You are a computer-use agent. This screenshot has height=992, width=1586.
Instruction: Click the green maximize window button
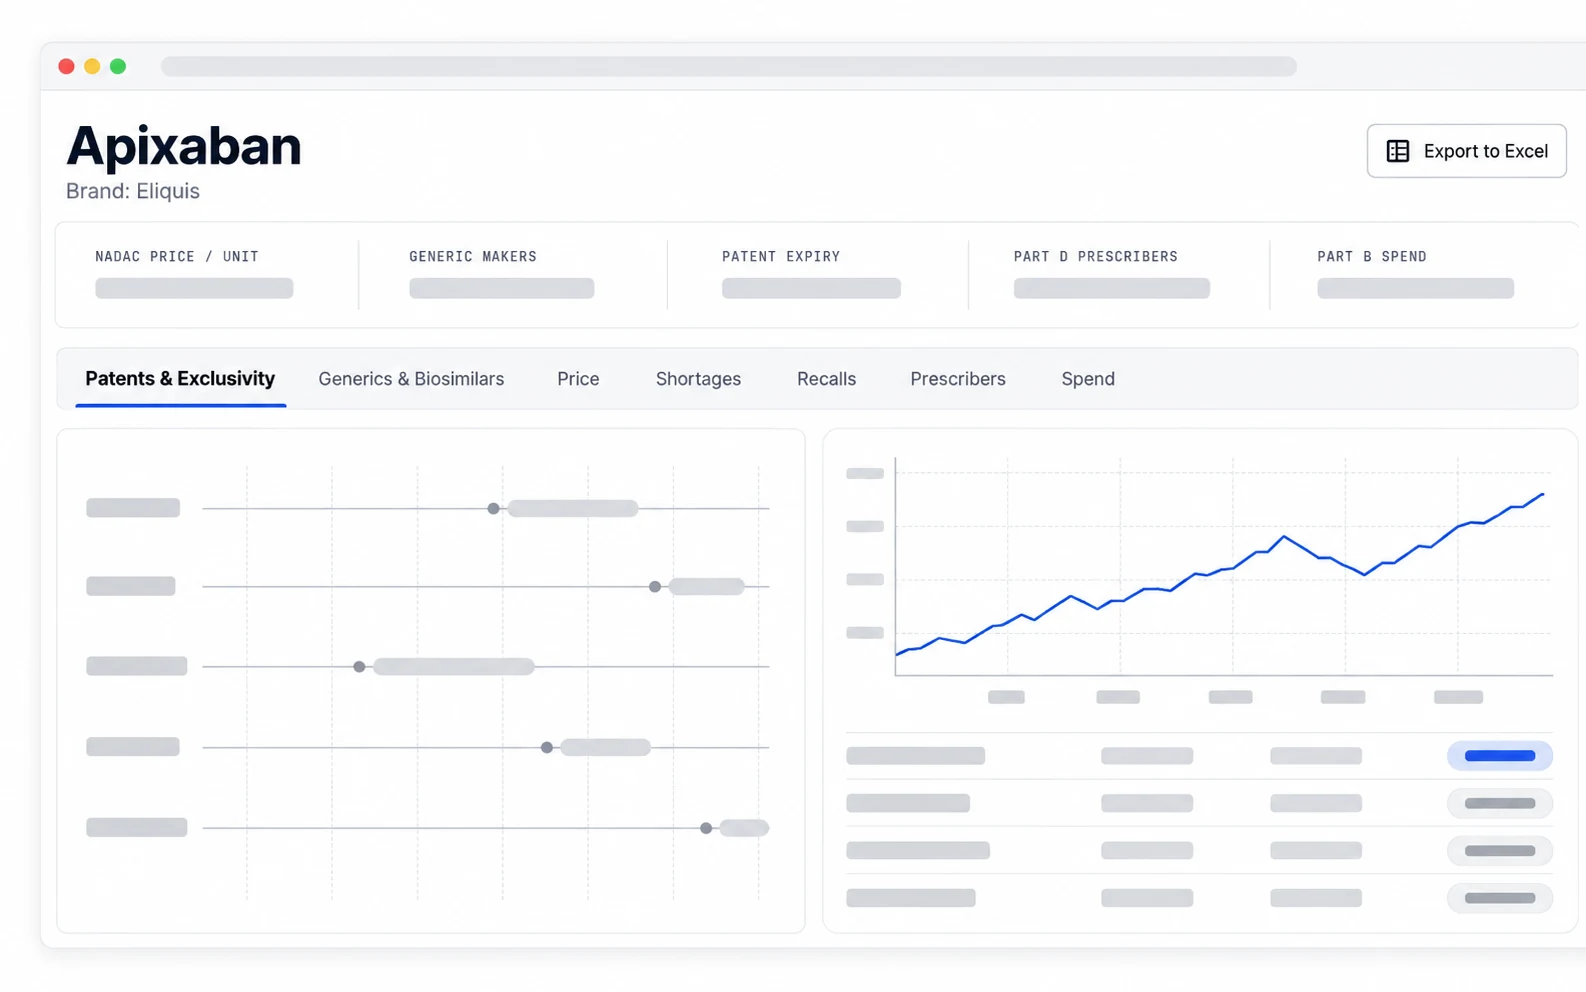tap(118, 66)
